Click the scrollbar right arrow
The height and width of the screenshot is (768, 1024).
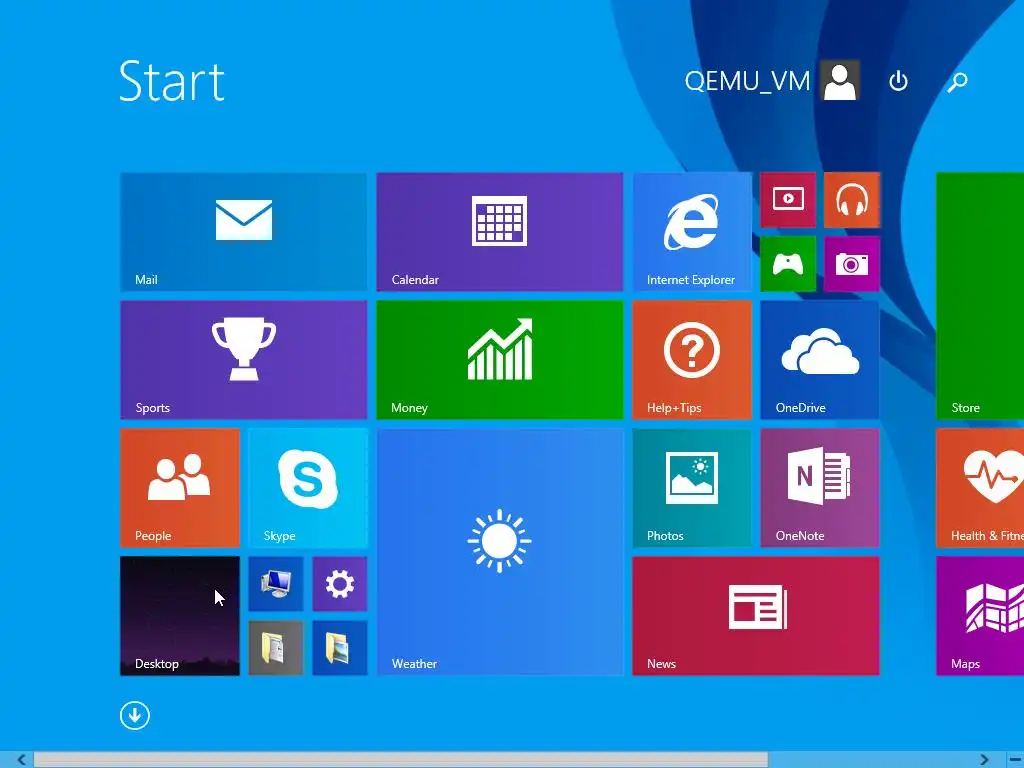984,760
